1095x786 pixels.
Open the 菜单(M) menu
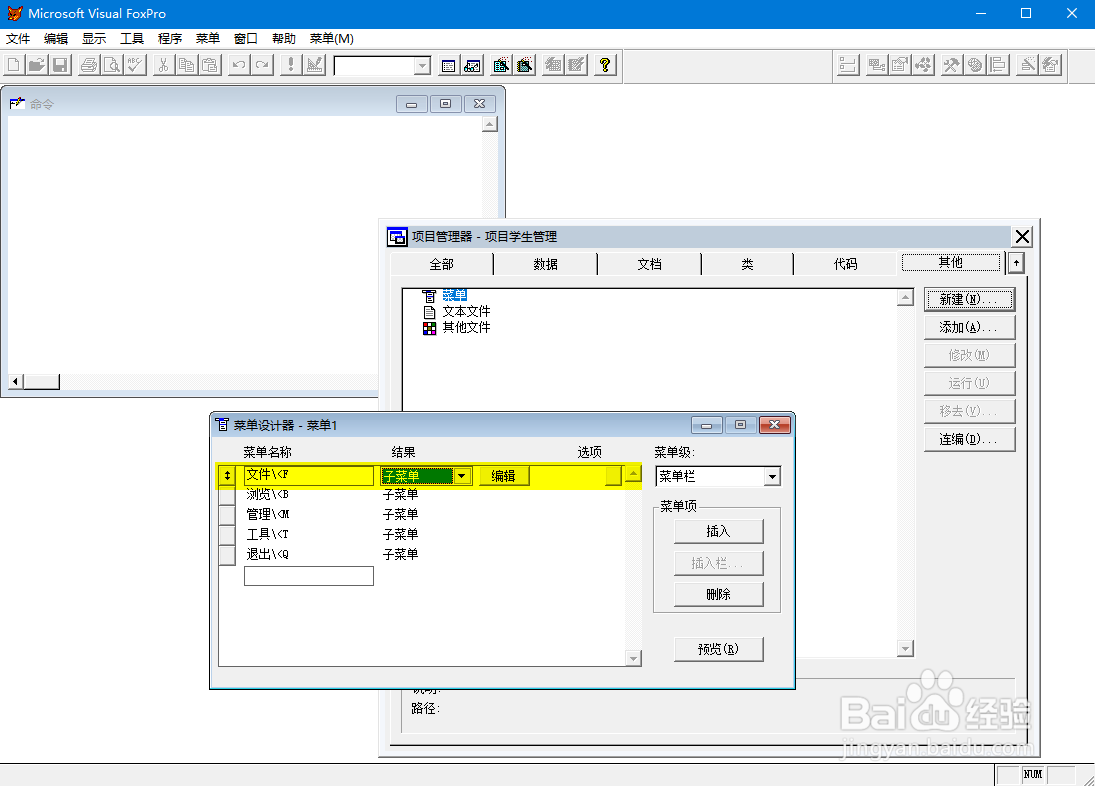pos(332,38)
